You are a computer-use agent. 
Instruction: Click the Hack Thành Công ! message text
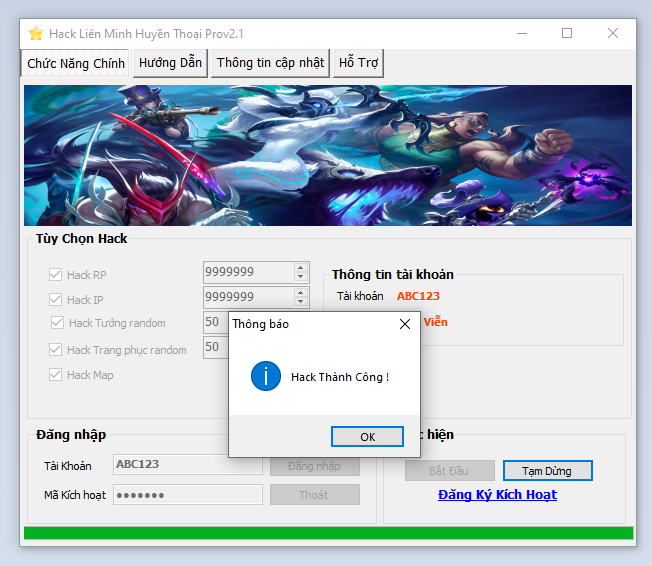(340, 377)
